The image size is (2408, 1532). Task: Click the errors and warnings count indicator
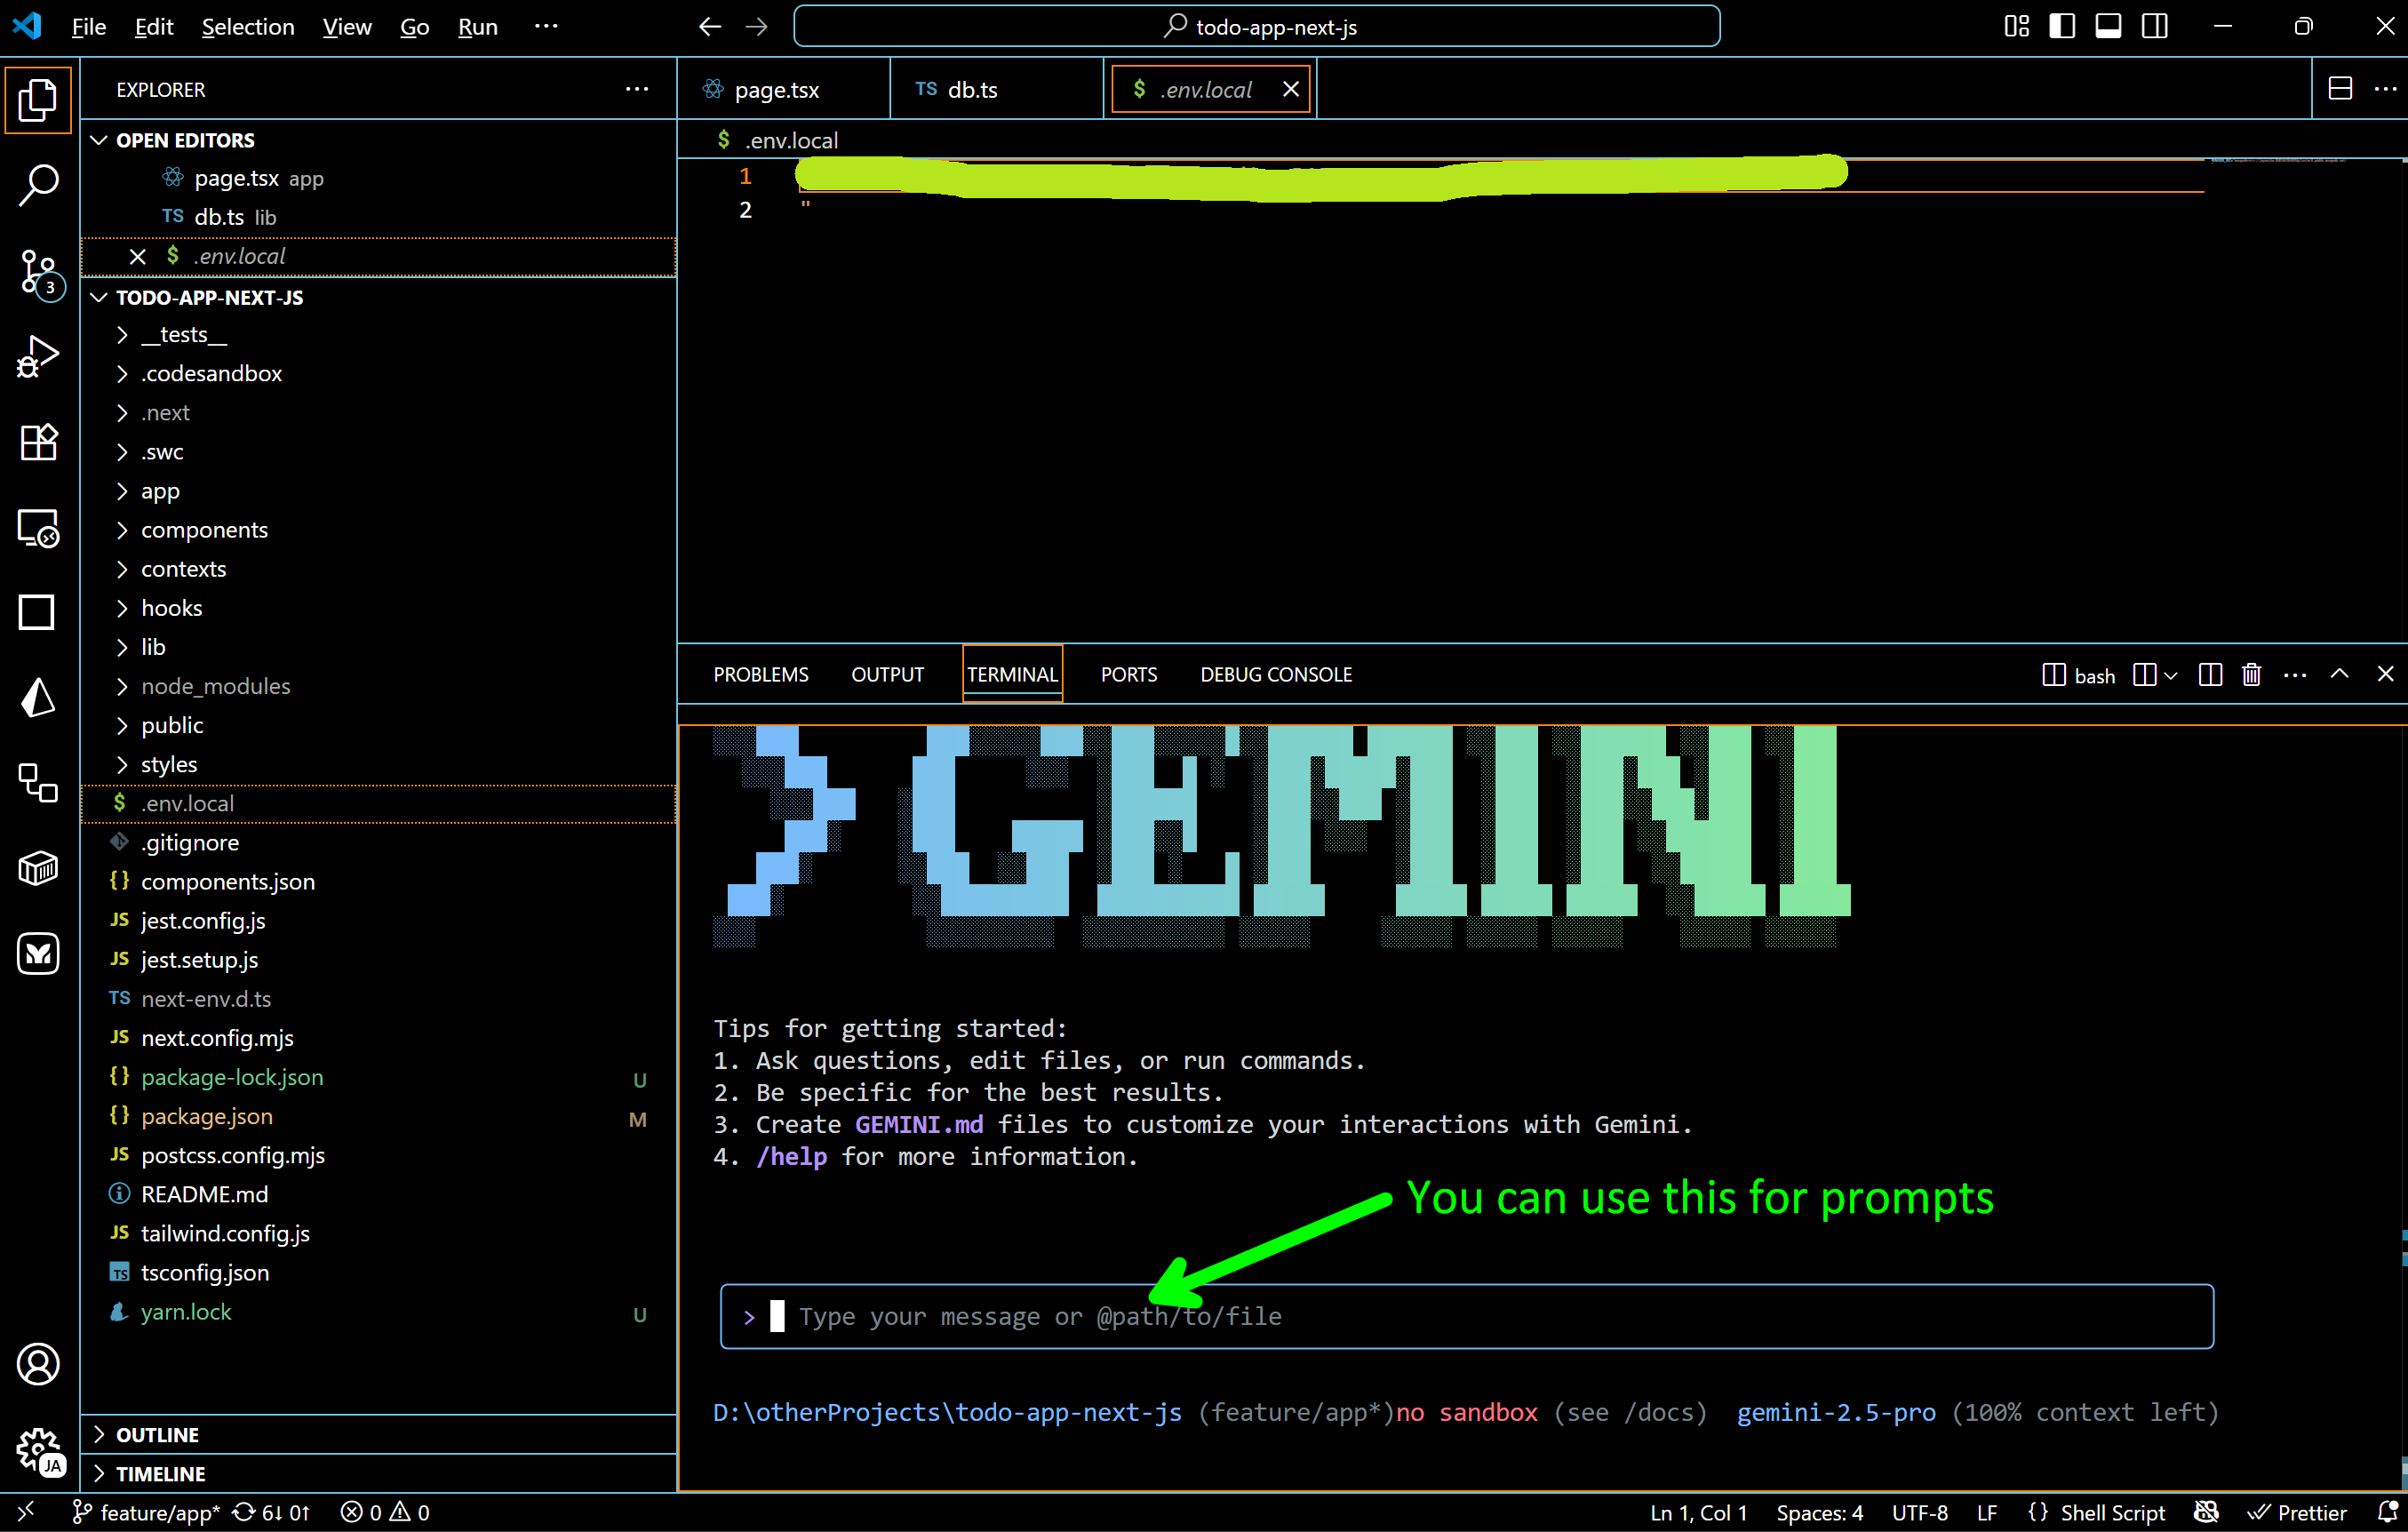pos(385,1512)
